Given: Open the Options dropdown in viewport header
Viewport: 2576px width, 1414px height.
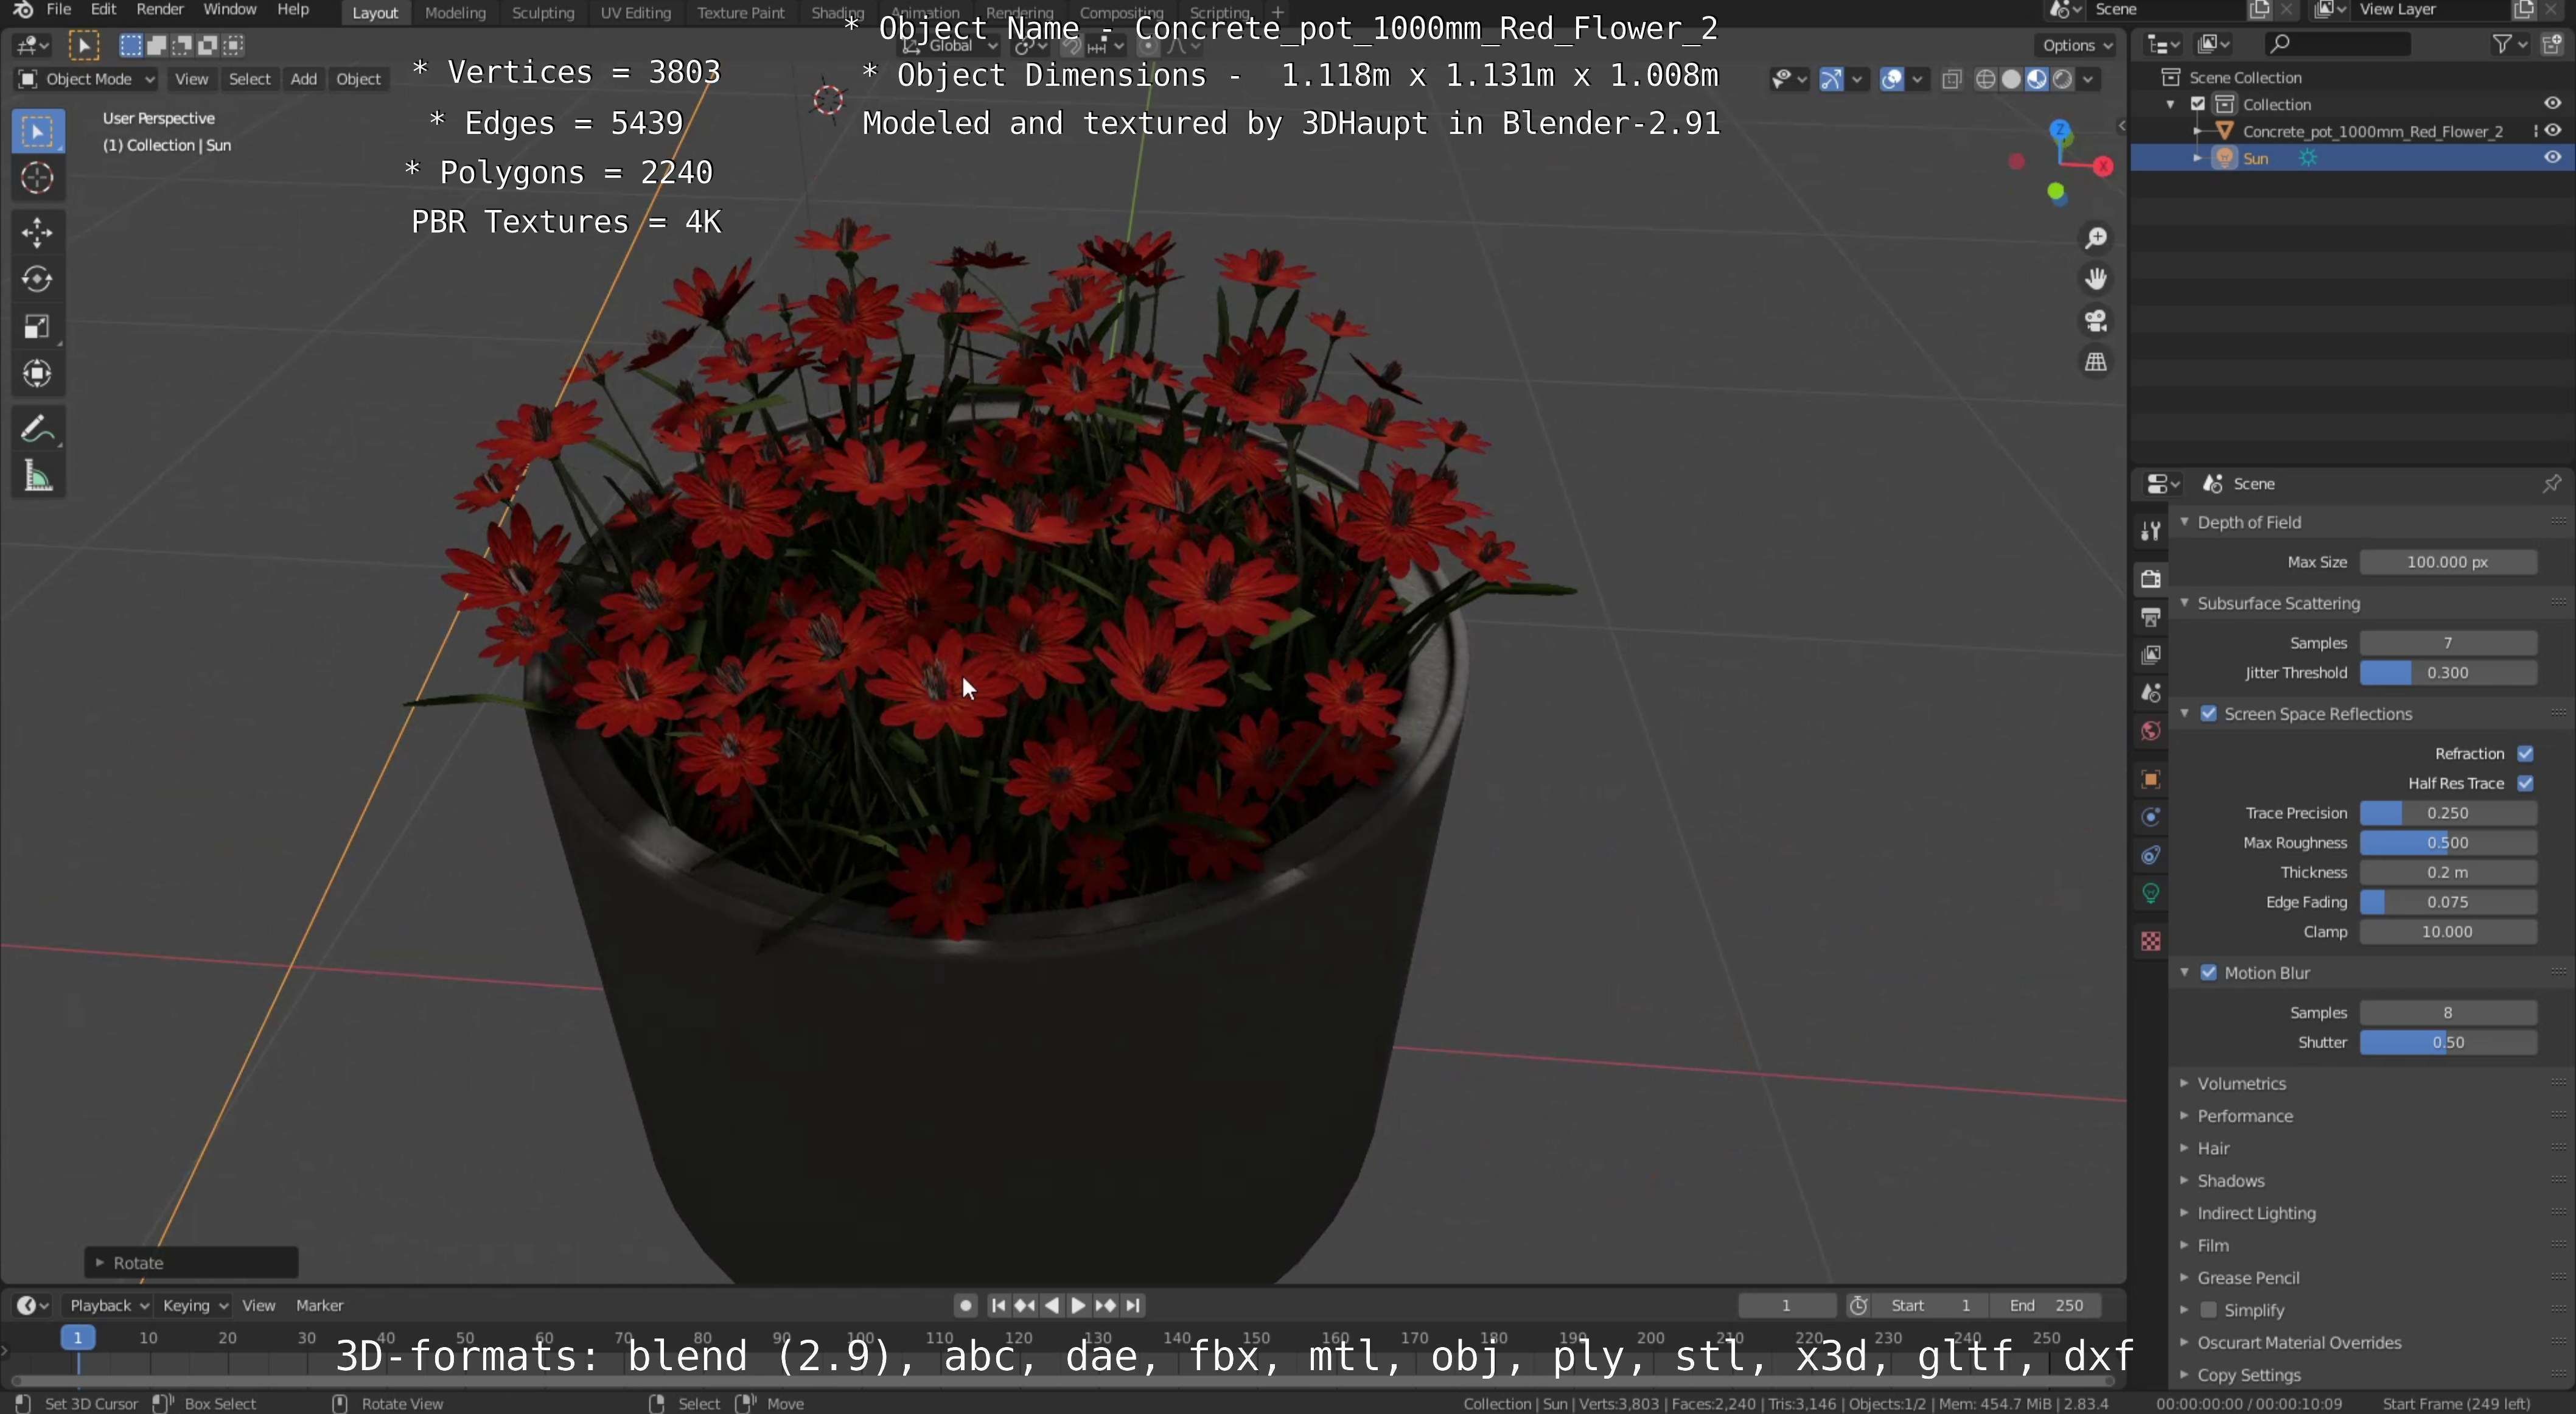Looking at the screenshot, I should (2076, 45).
